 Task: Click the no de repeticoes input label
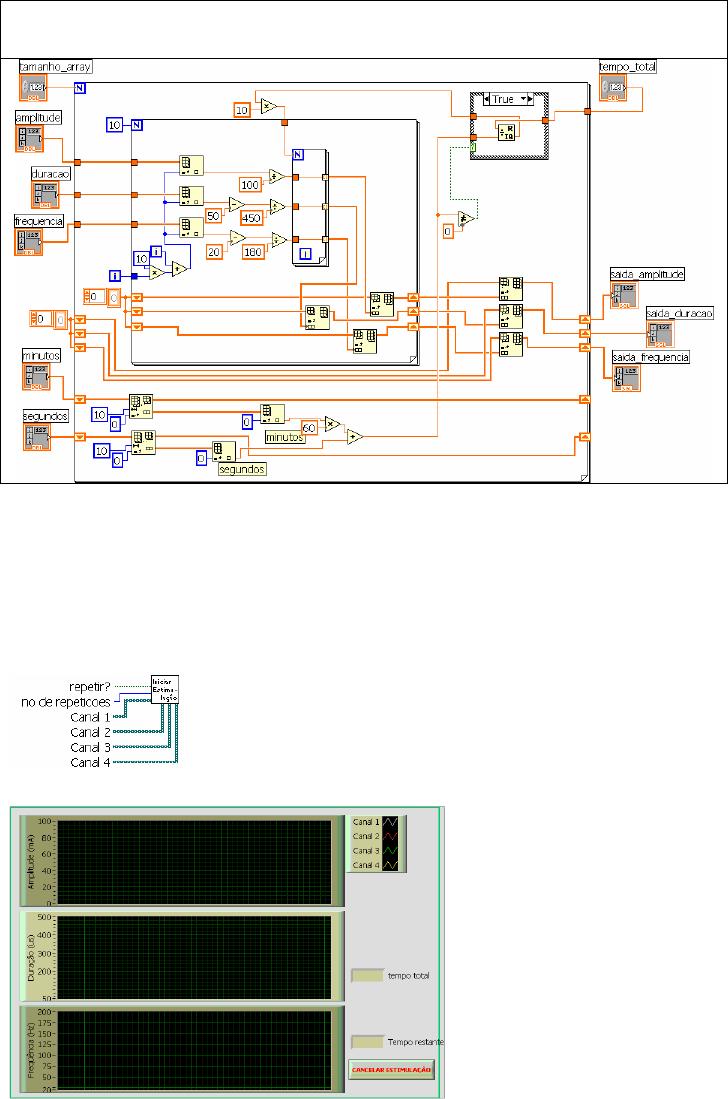tap(66, 702)
